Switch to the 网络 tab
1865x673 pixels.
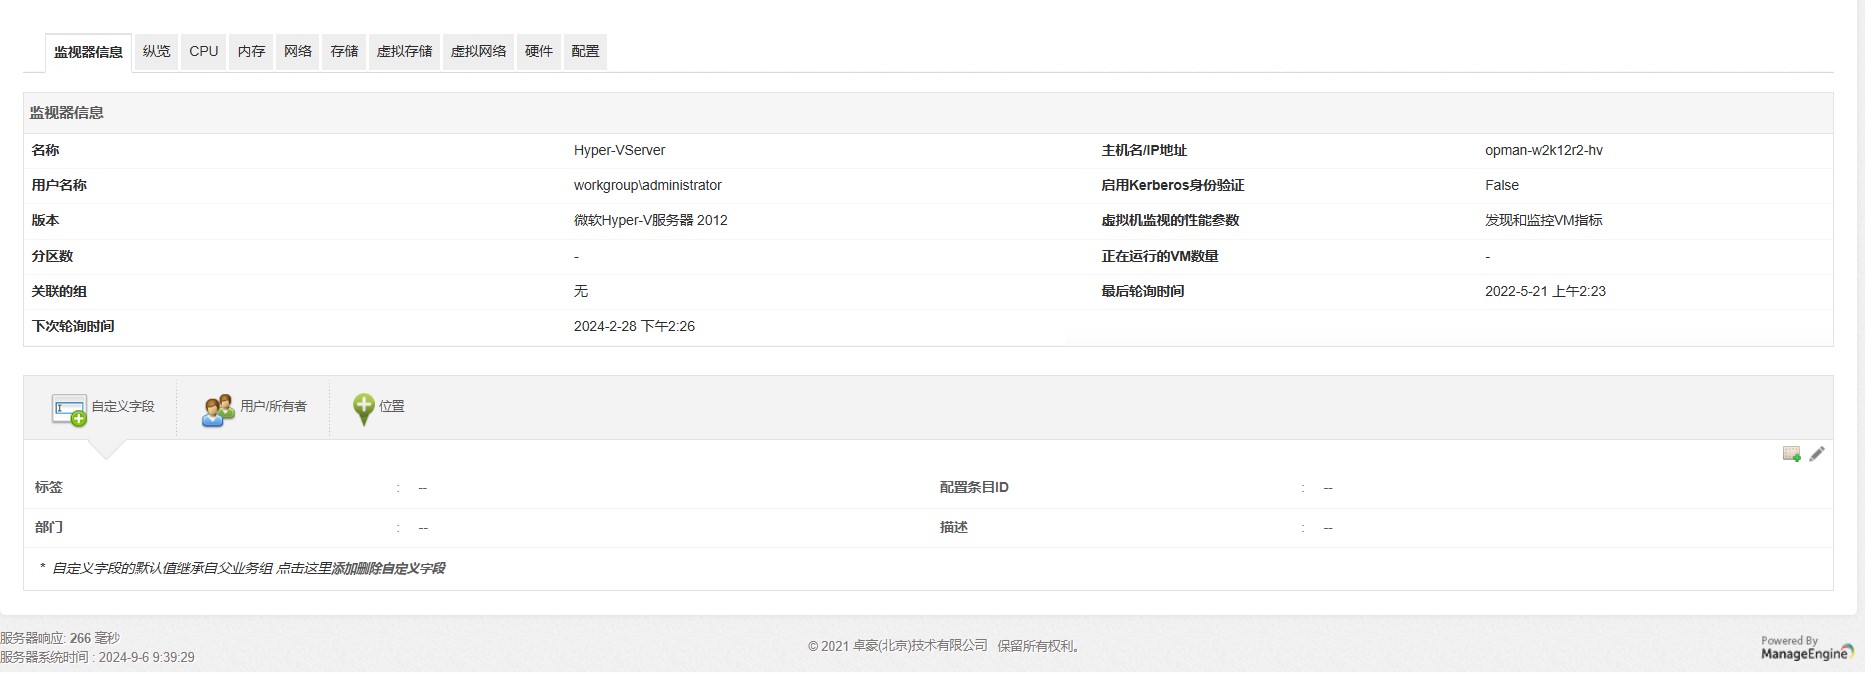[298, 51]
